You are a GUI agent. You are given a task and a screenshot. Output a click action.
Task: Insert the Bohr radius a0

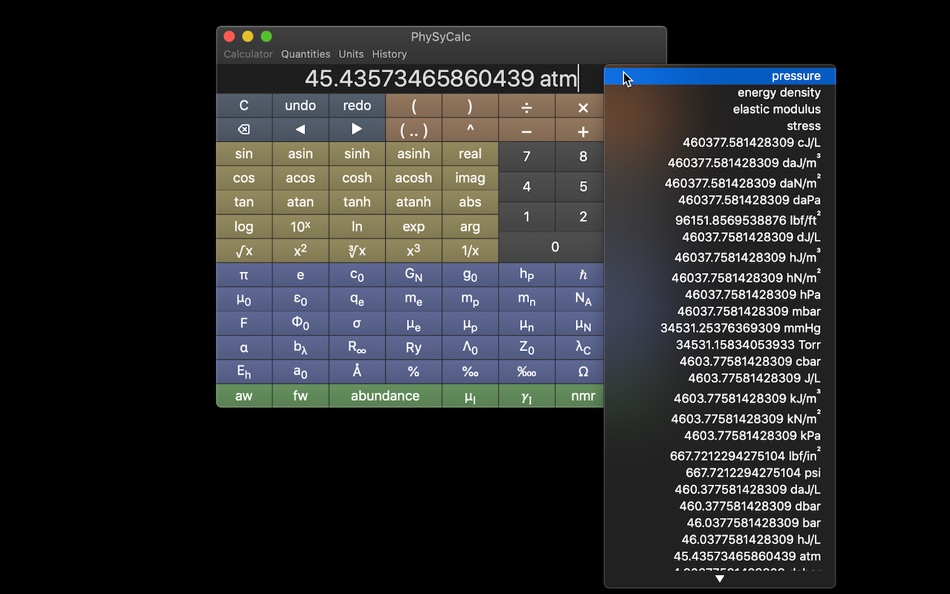(300, 372)
